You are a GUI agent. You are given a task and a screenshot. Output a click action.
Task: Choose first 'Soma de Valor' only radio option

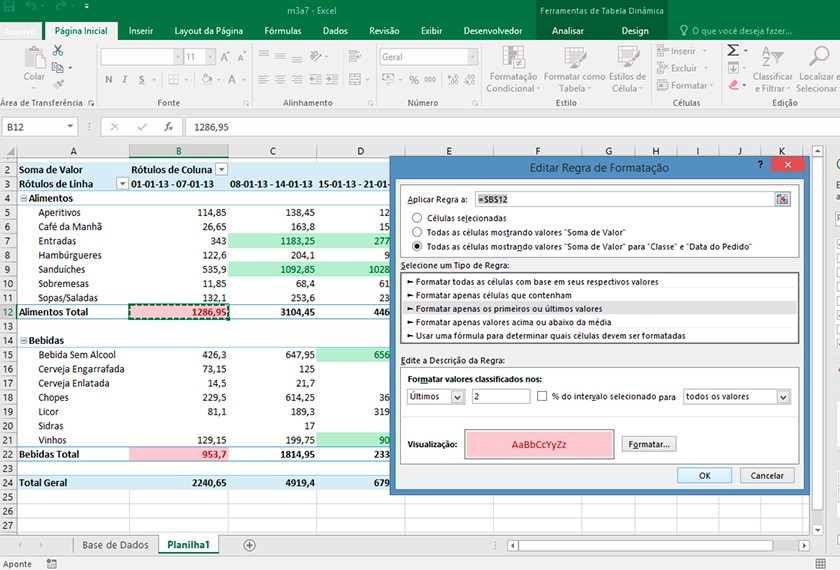417,232
